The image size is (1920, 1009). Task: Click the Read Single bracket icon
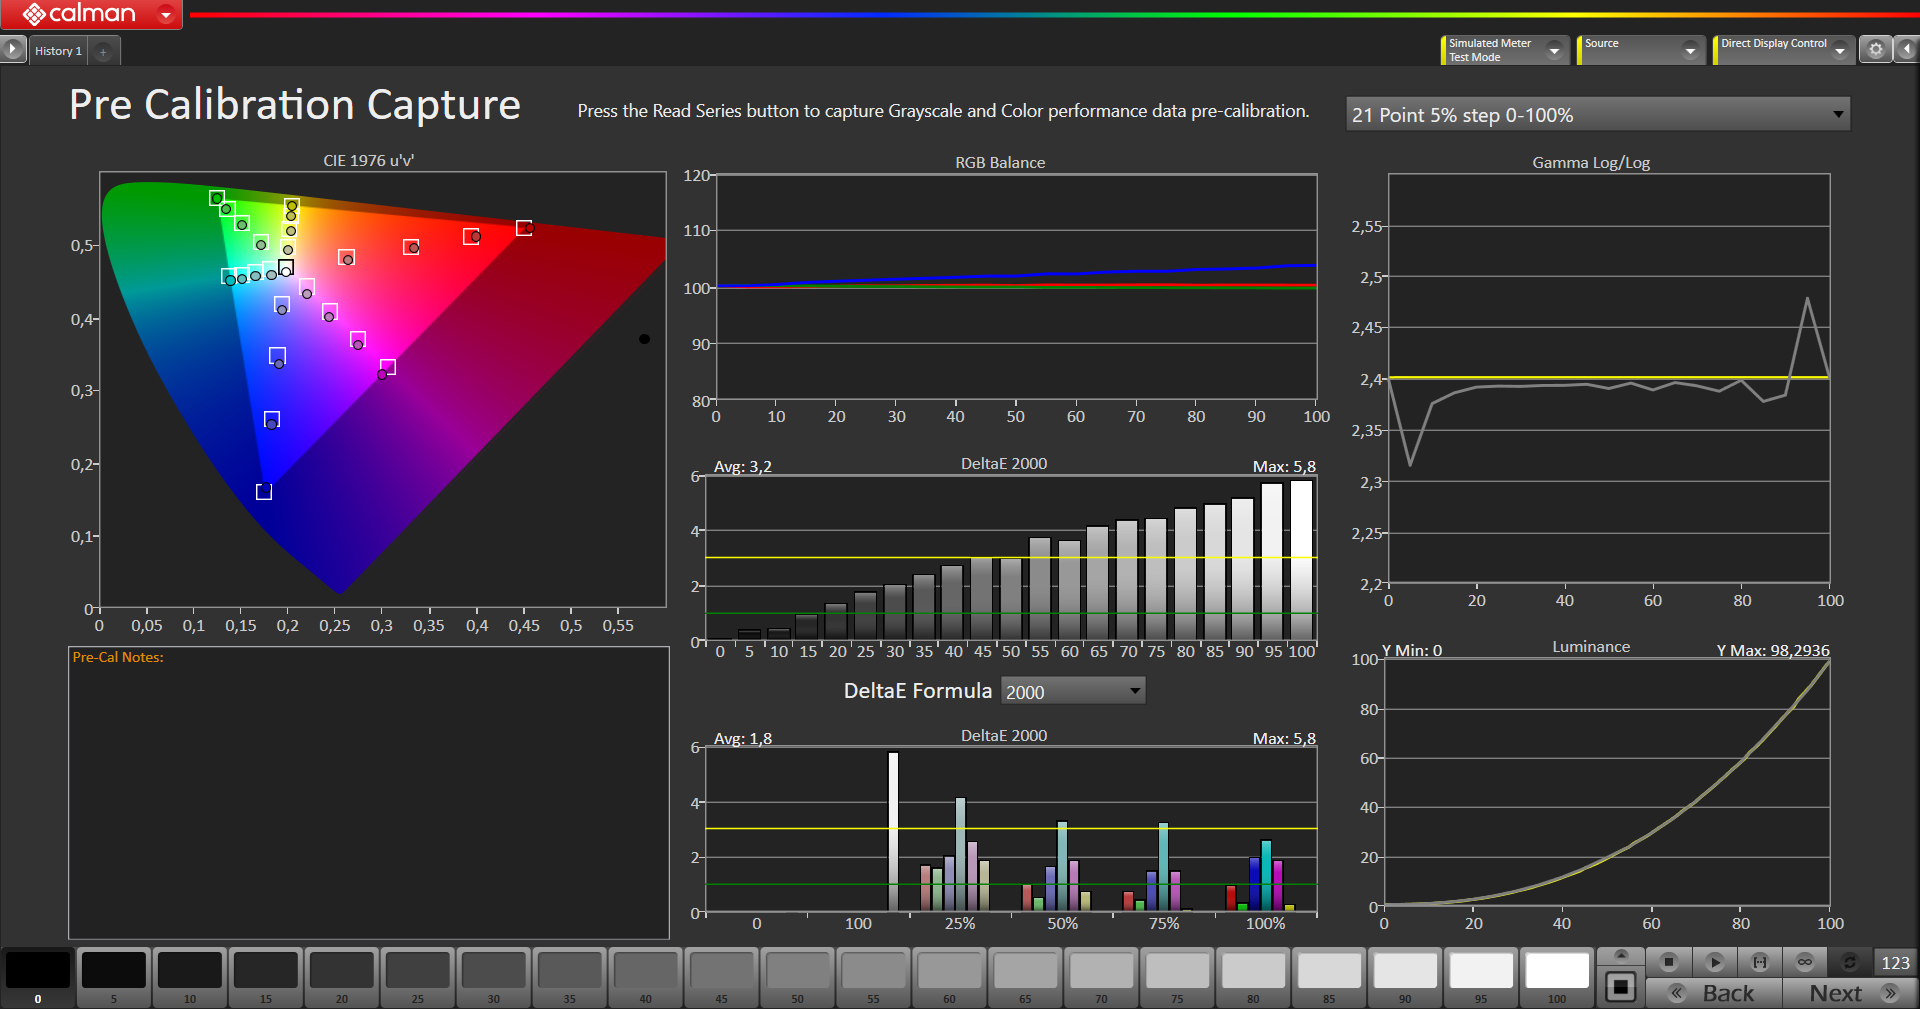[1759, 962]
